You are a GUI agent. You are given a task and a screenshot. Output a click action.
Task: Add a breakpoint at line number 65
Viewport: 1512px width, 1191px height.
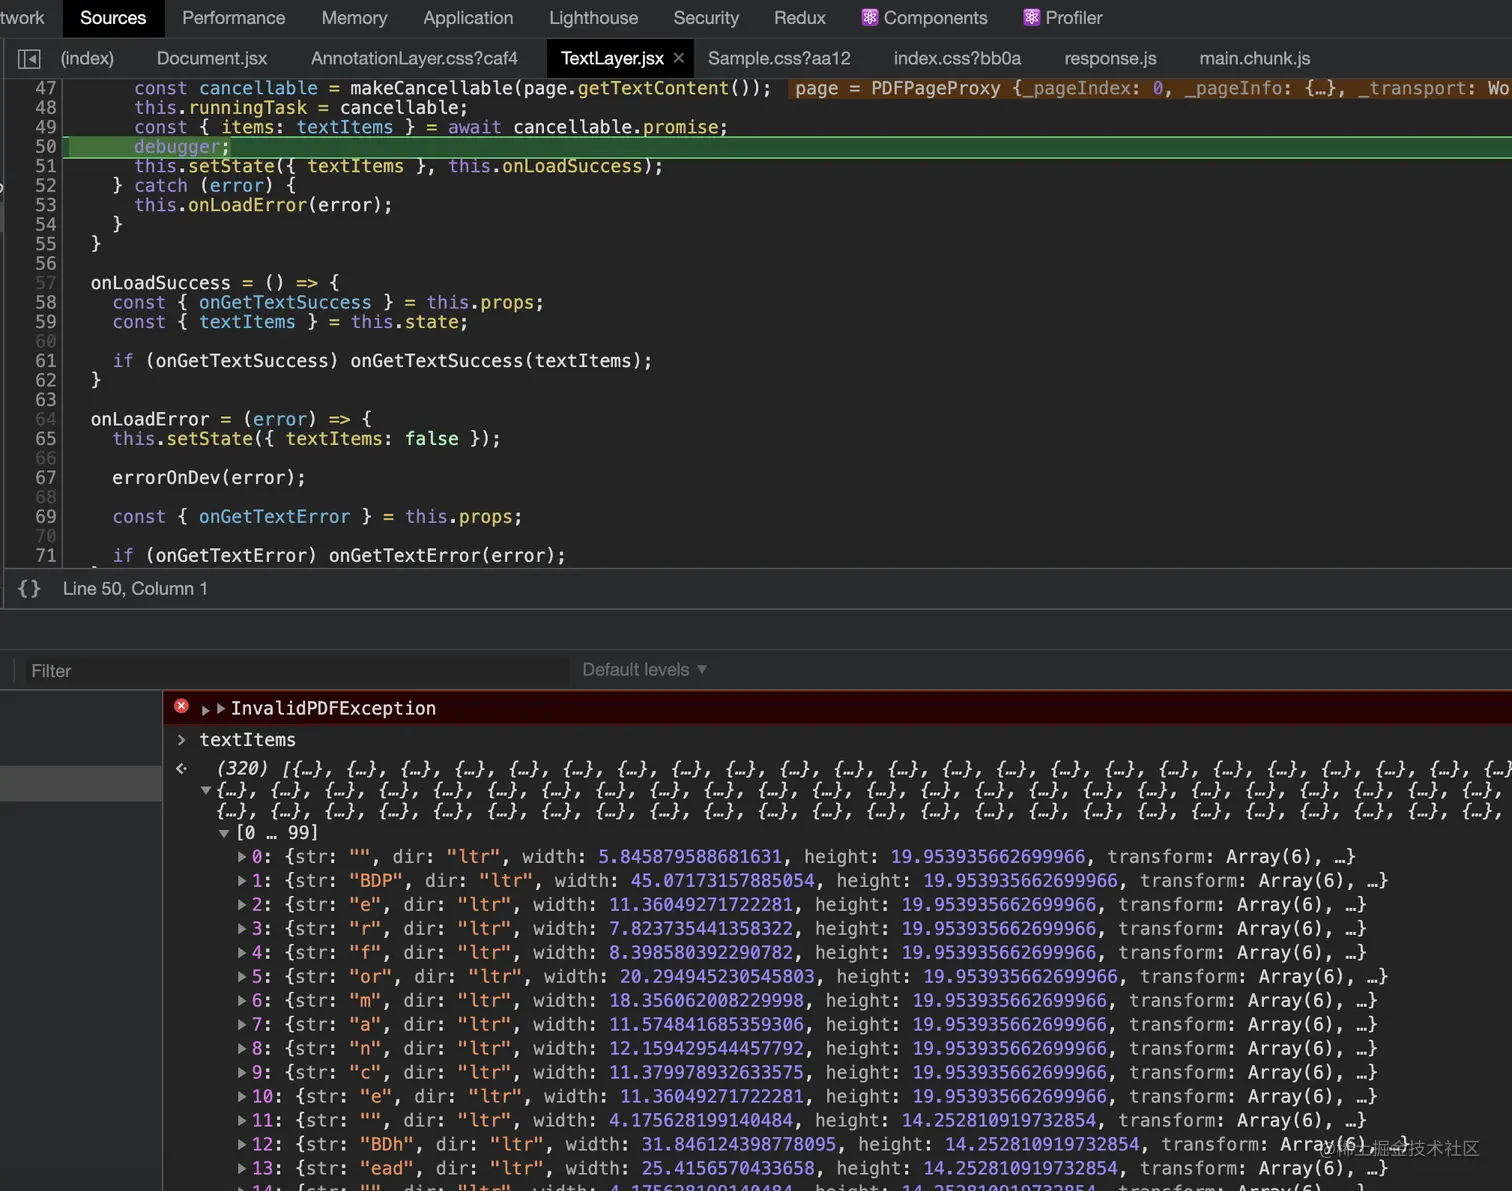(x=45, y=439)
